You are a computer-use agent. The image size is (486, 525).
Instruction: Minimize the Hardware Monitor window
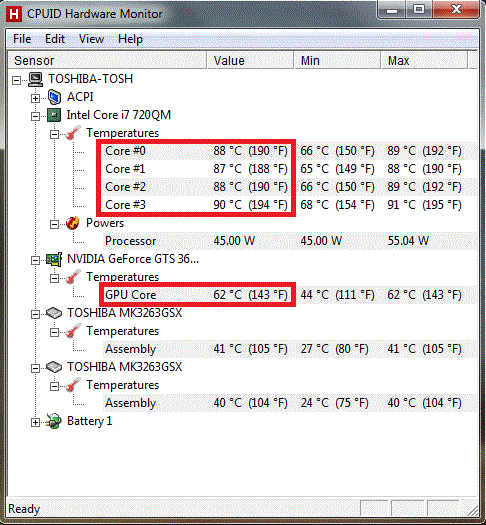392,10
